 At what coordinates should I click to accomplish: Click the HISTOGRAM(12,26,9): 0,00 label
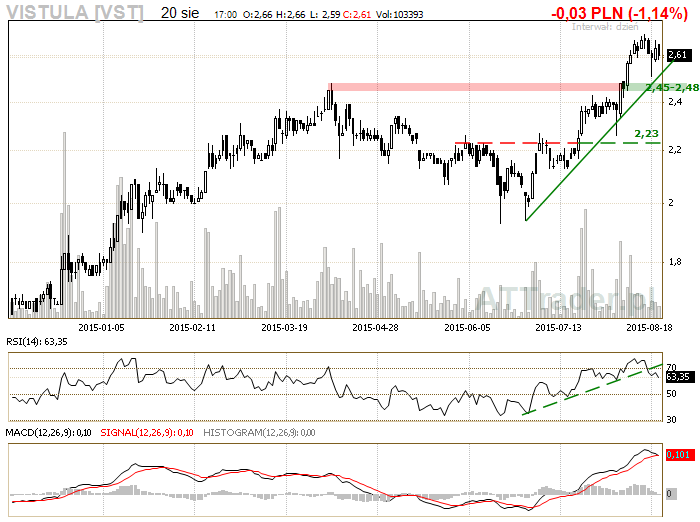tap(259, 433)
